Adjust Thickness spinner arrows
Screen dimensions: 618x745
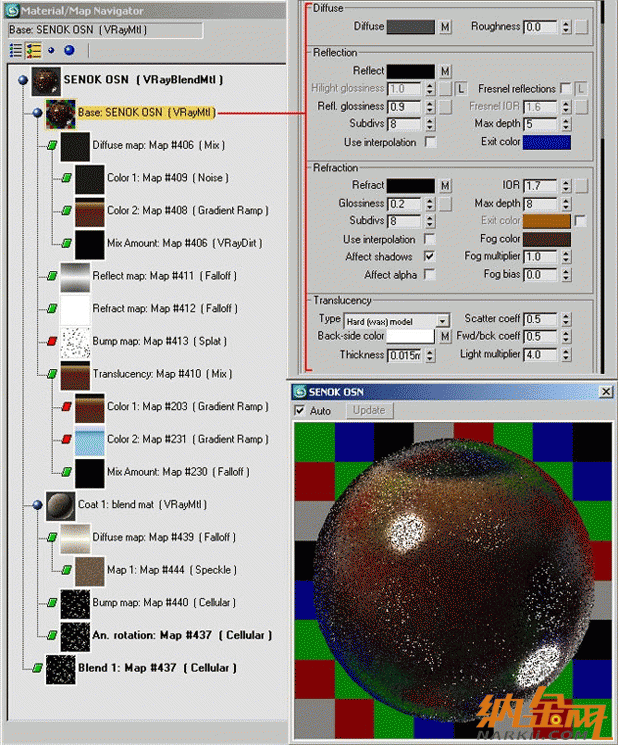pos(430,355)
